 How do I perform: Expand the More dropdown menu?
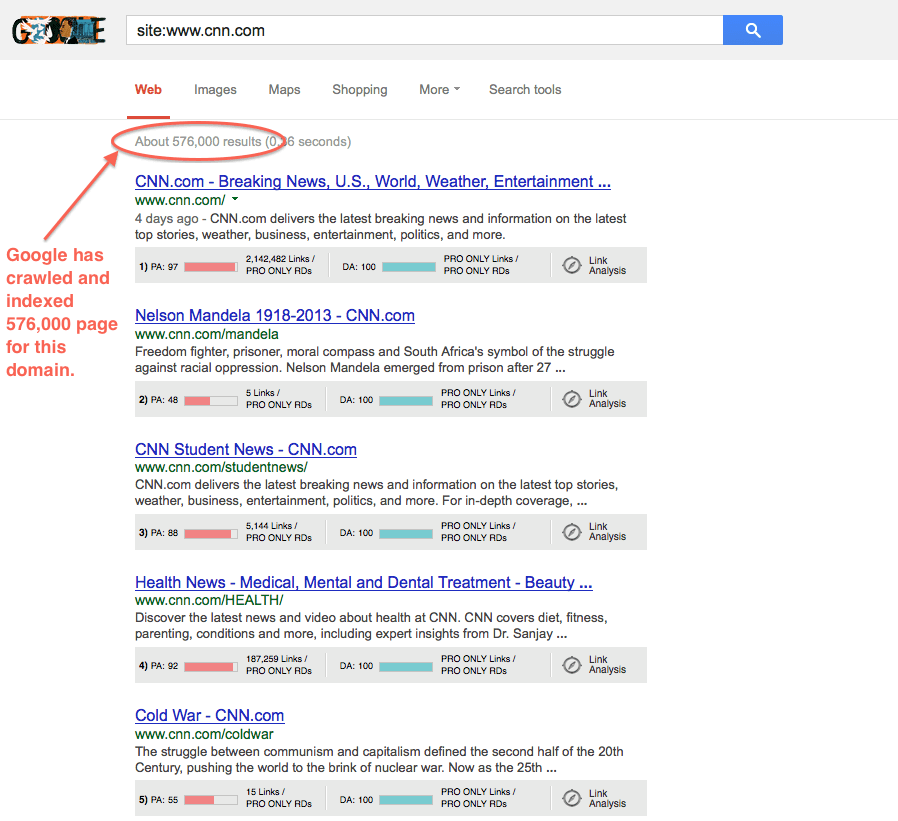[439, 90]
